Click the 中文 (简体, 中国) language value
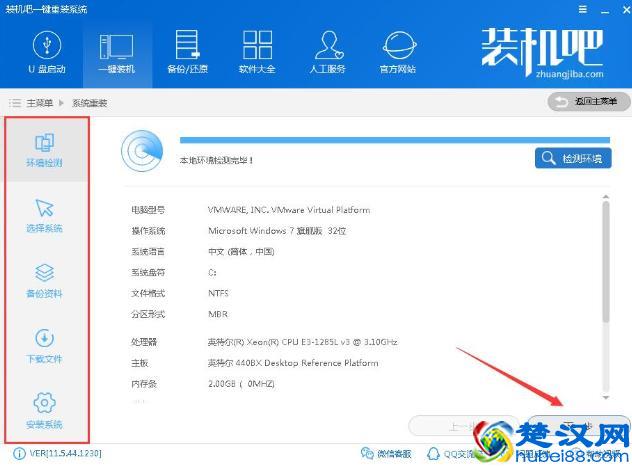The height and width of the screenshot is (466, 632). 241,252
